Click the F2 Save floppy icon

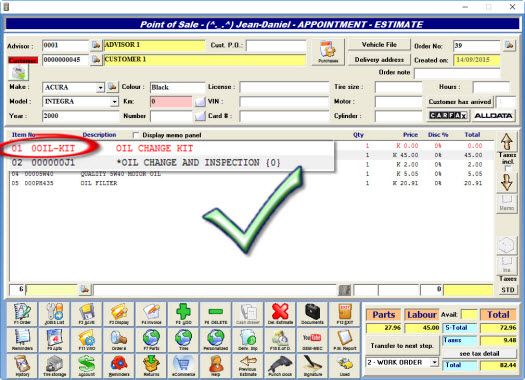coord(86,314)
